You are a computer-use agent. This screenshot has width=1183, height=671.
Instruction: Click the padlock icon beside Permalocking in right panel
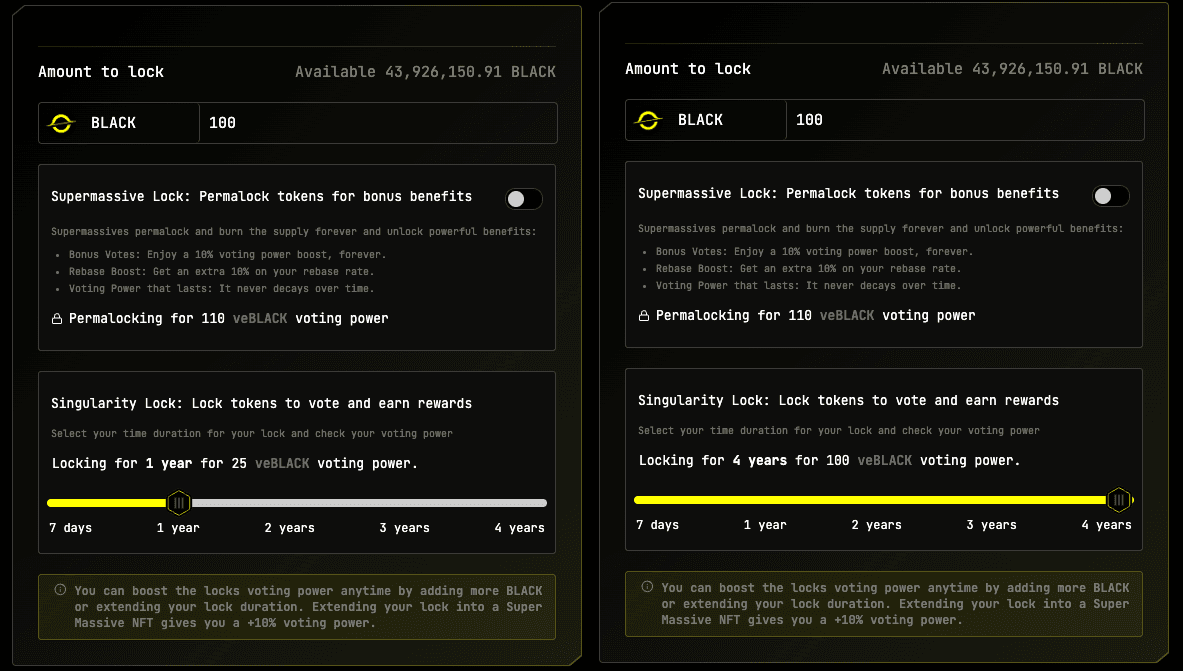[644, 315]
